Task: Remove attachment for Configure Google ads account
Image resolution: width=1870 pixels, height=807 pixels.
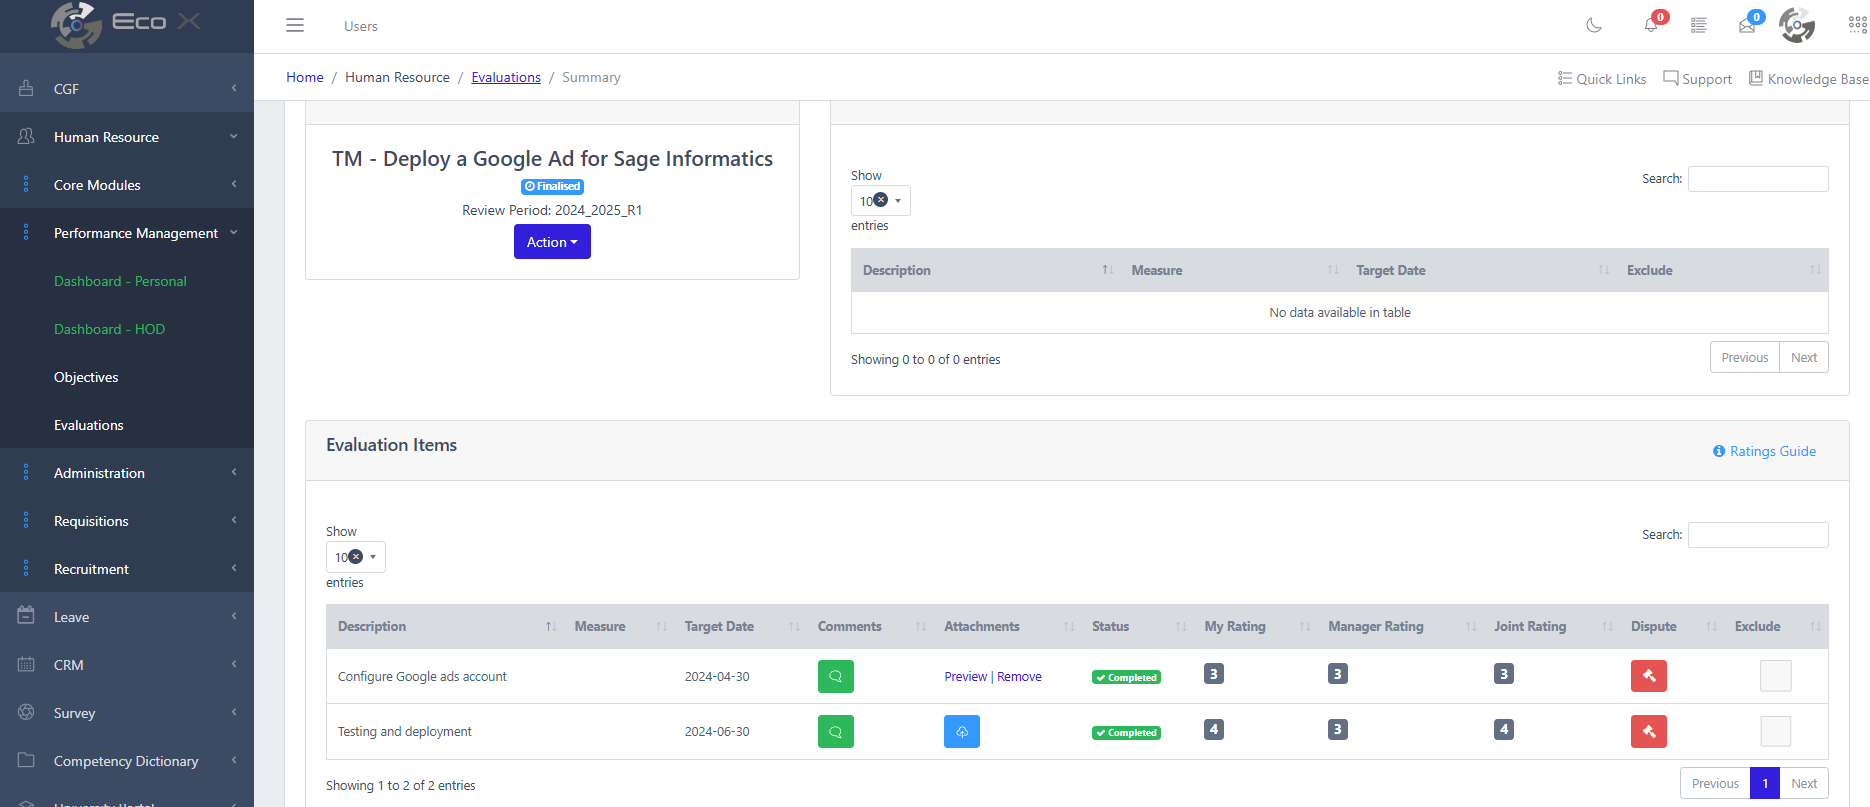Action: pos(1019,677)
